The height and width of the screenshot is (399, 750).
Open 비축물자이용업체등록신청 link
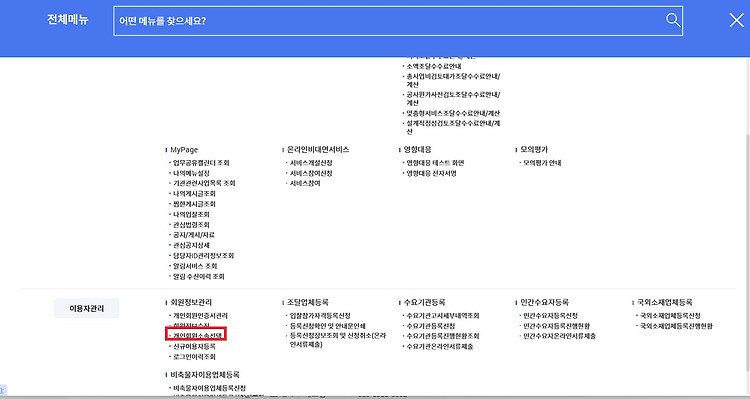(x=209, y=388)
